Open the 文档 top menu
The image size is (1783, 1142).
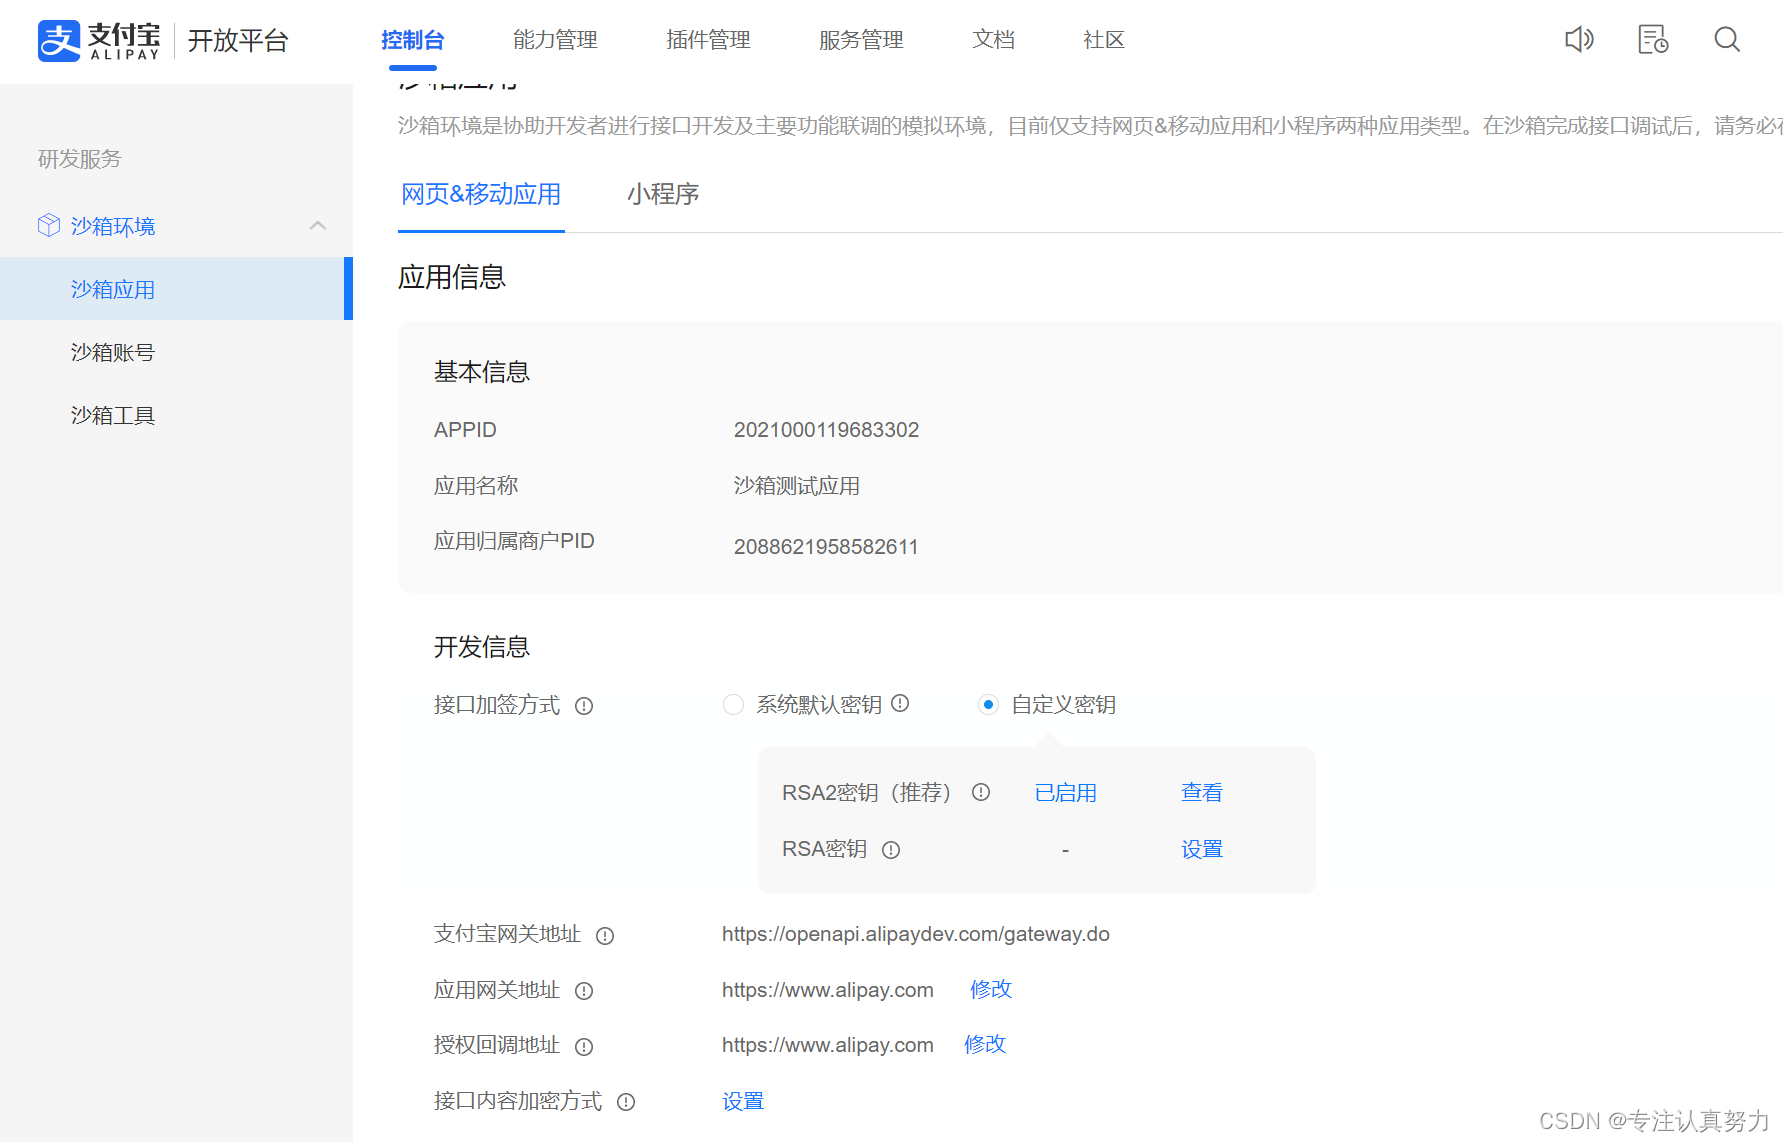993,40
